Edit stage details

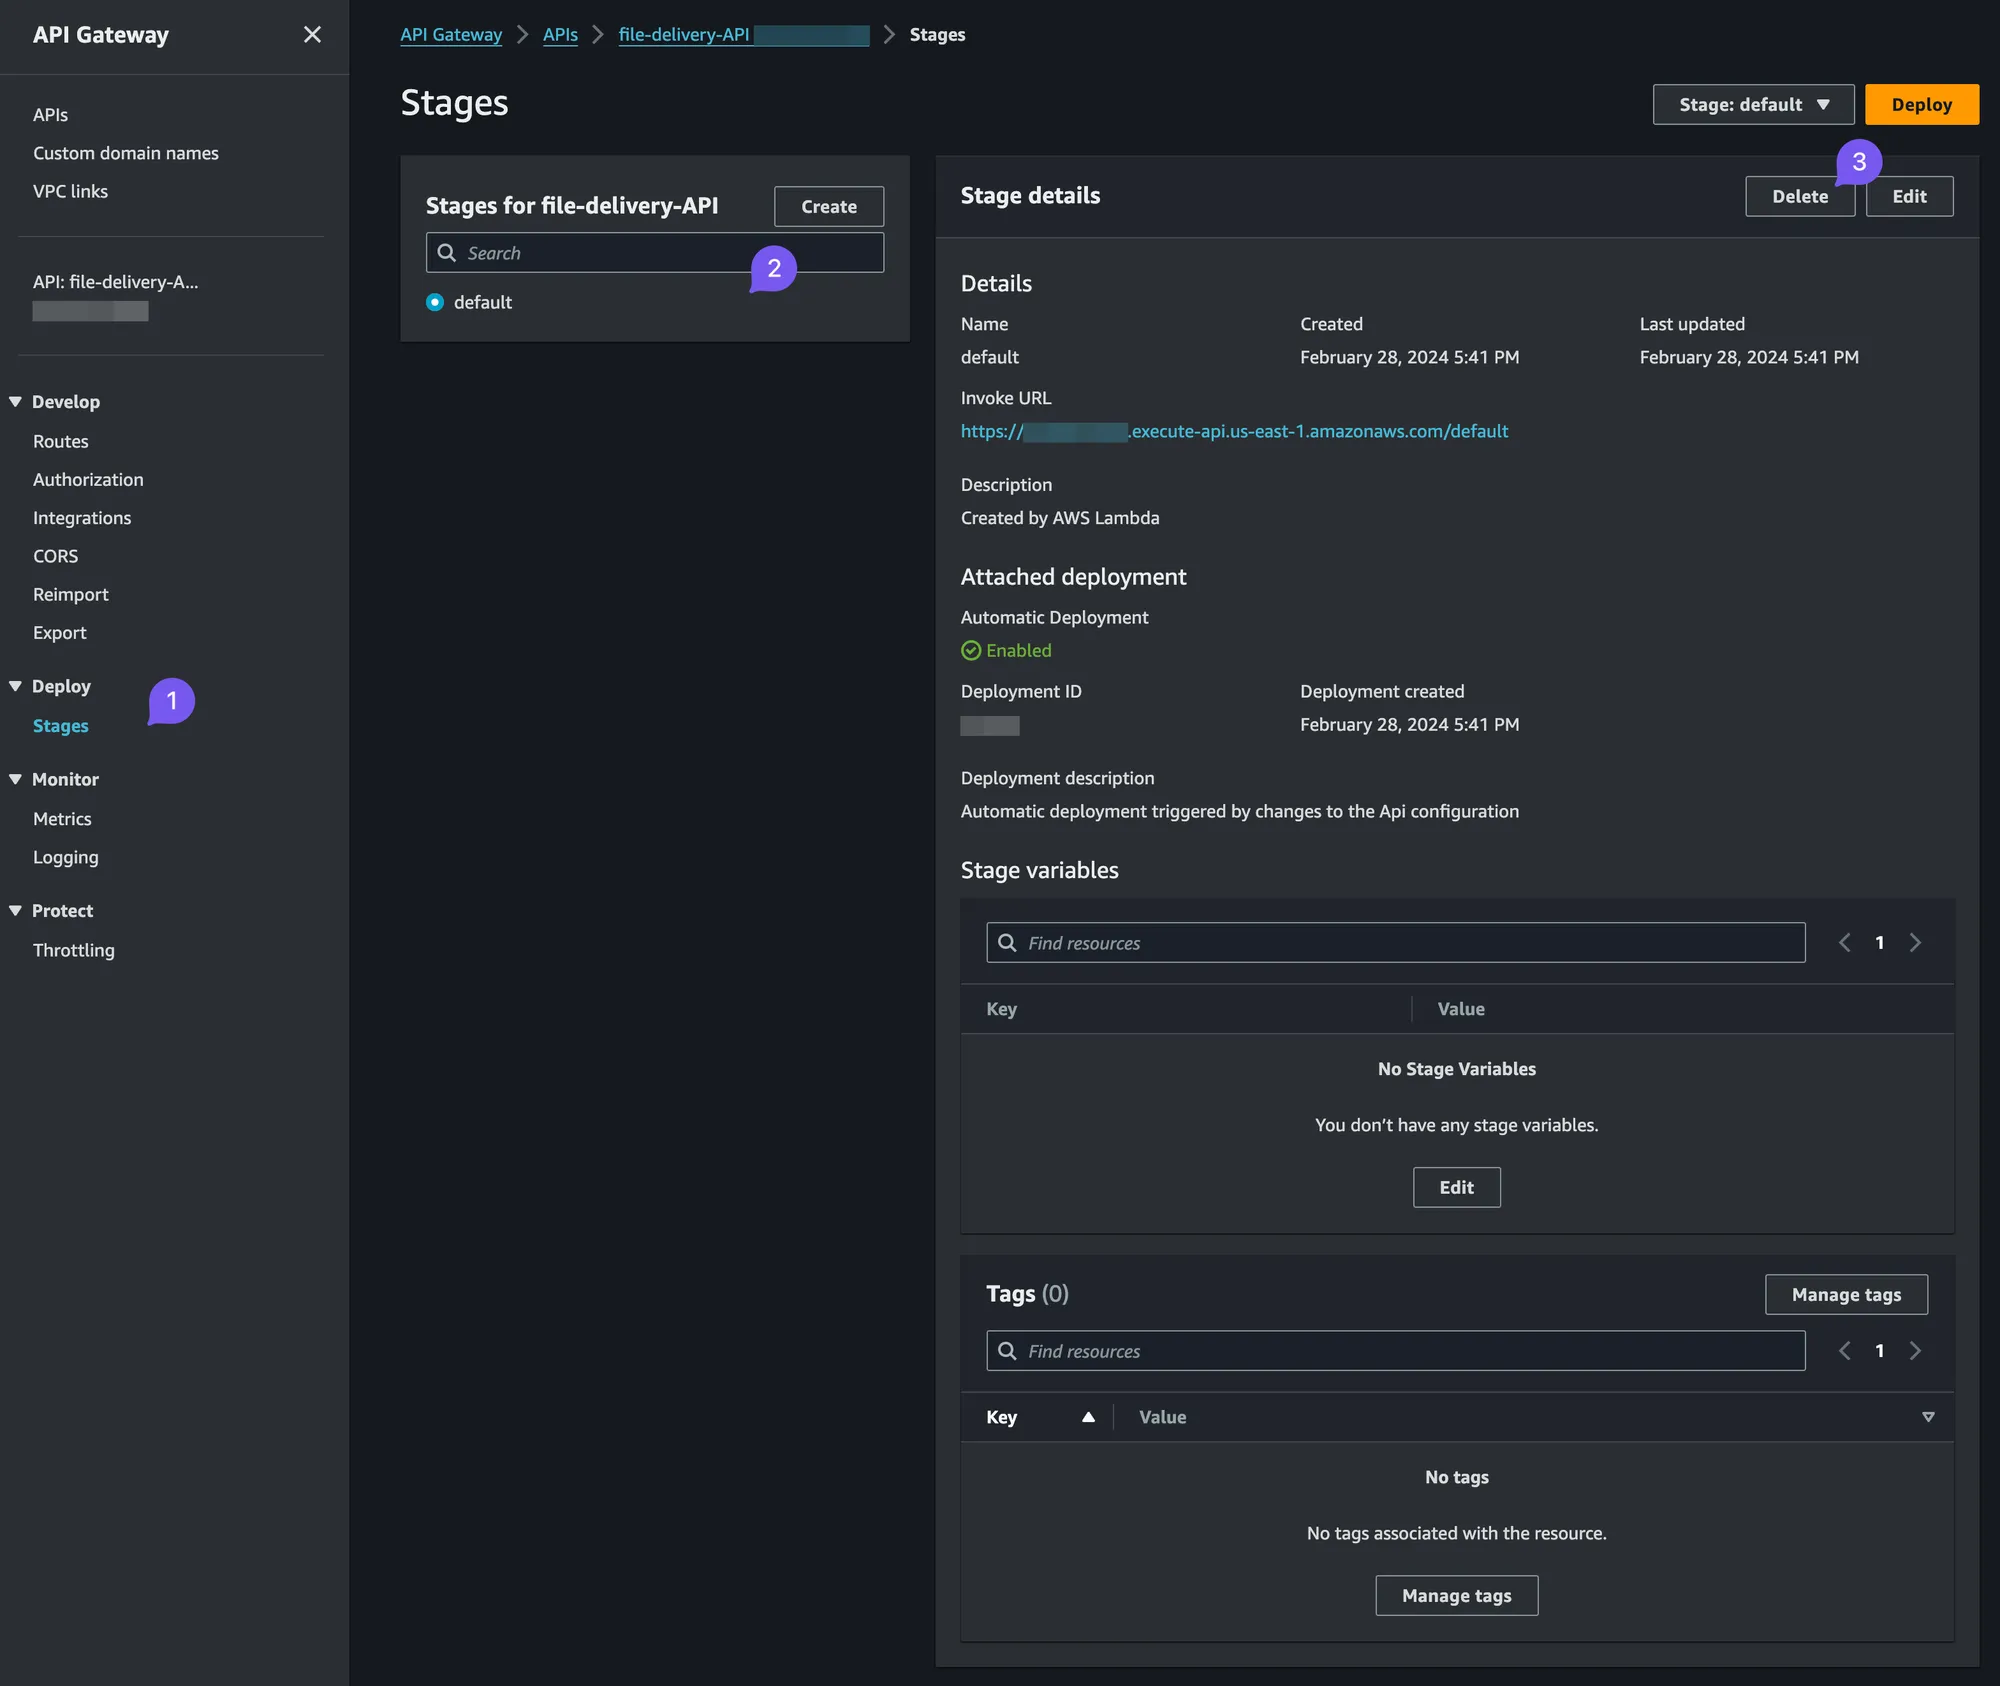(1908, 197)
